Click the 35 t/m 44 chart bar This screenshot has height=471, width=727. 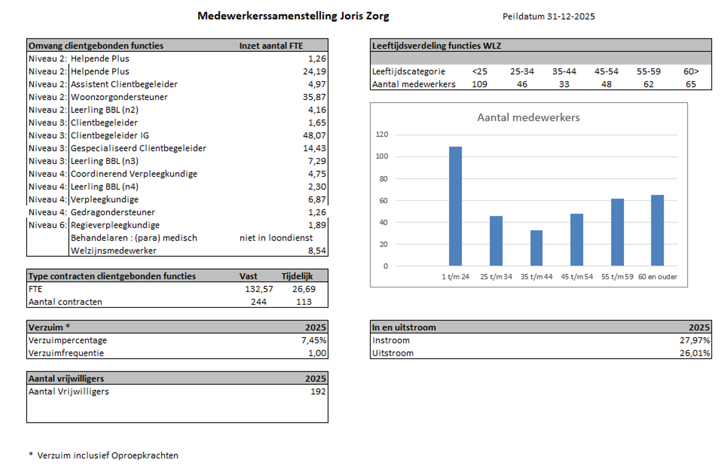click(537, 248)
